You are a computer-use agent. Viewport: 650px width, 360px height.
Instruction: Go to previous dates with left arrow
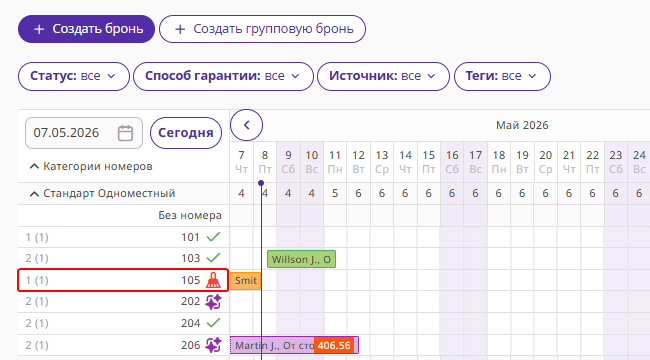246,125
